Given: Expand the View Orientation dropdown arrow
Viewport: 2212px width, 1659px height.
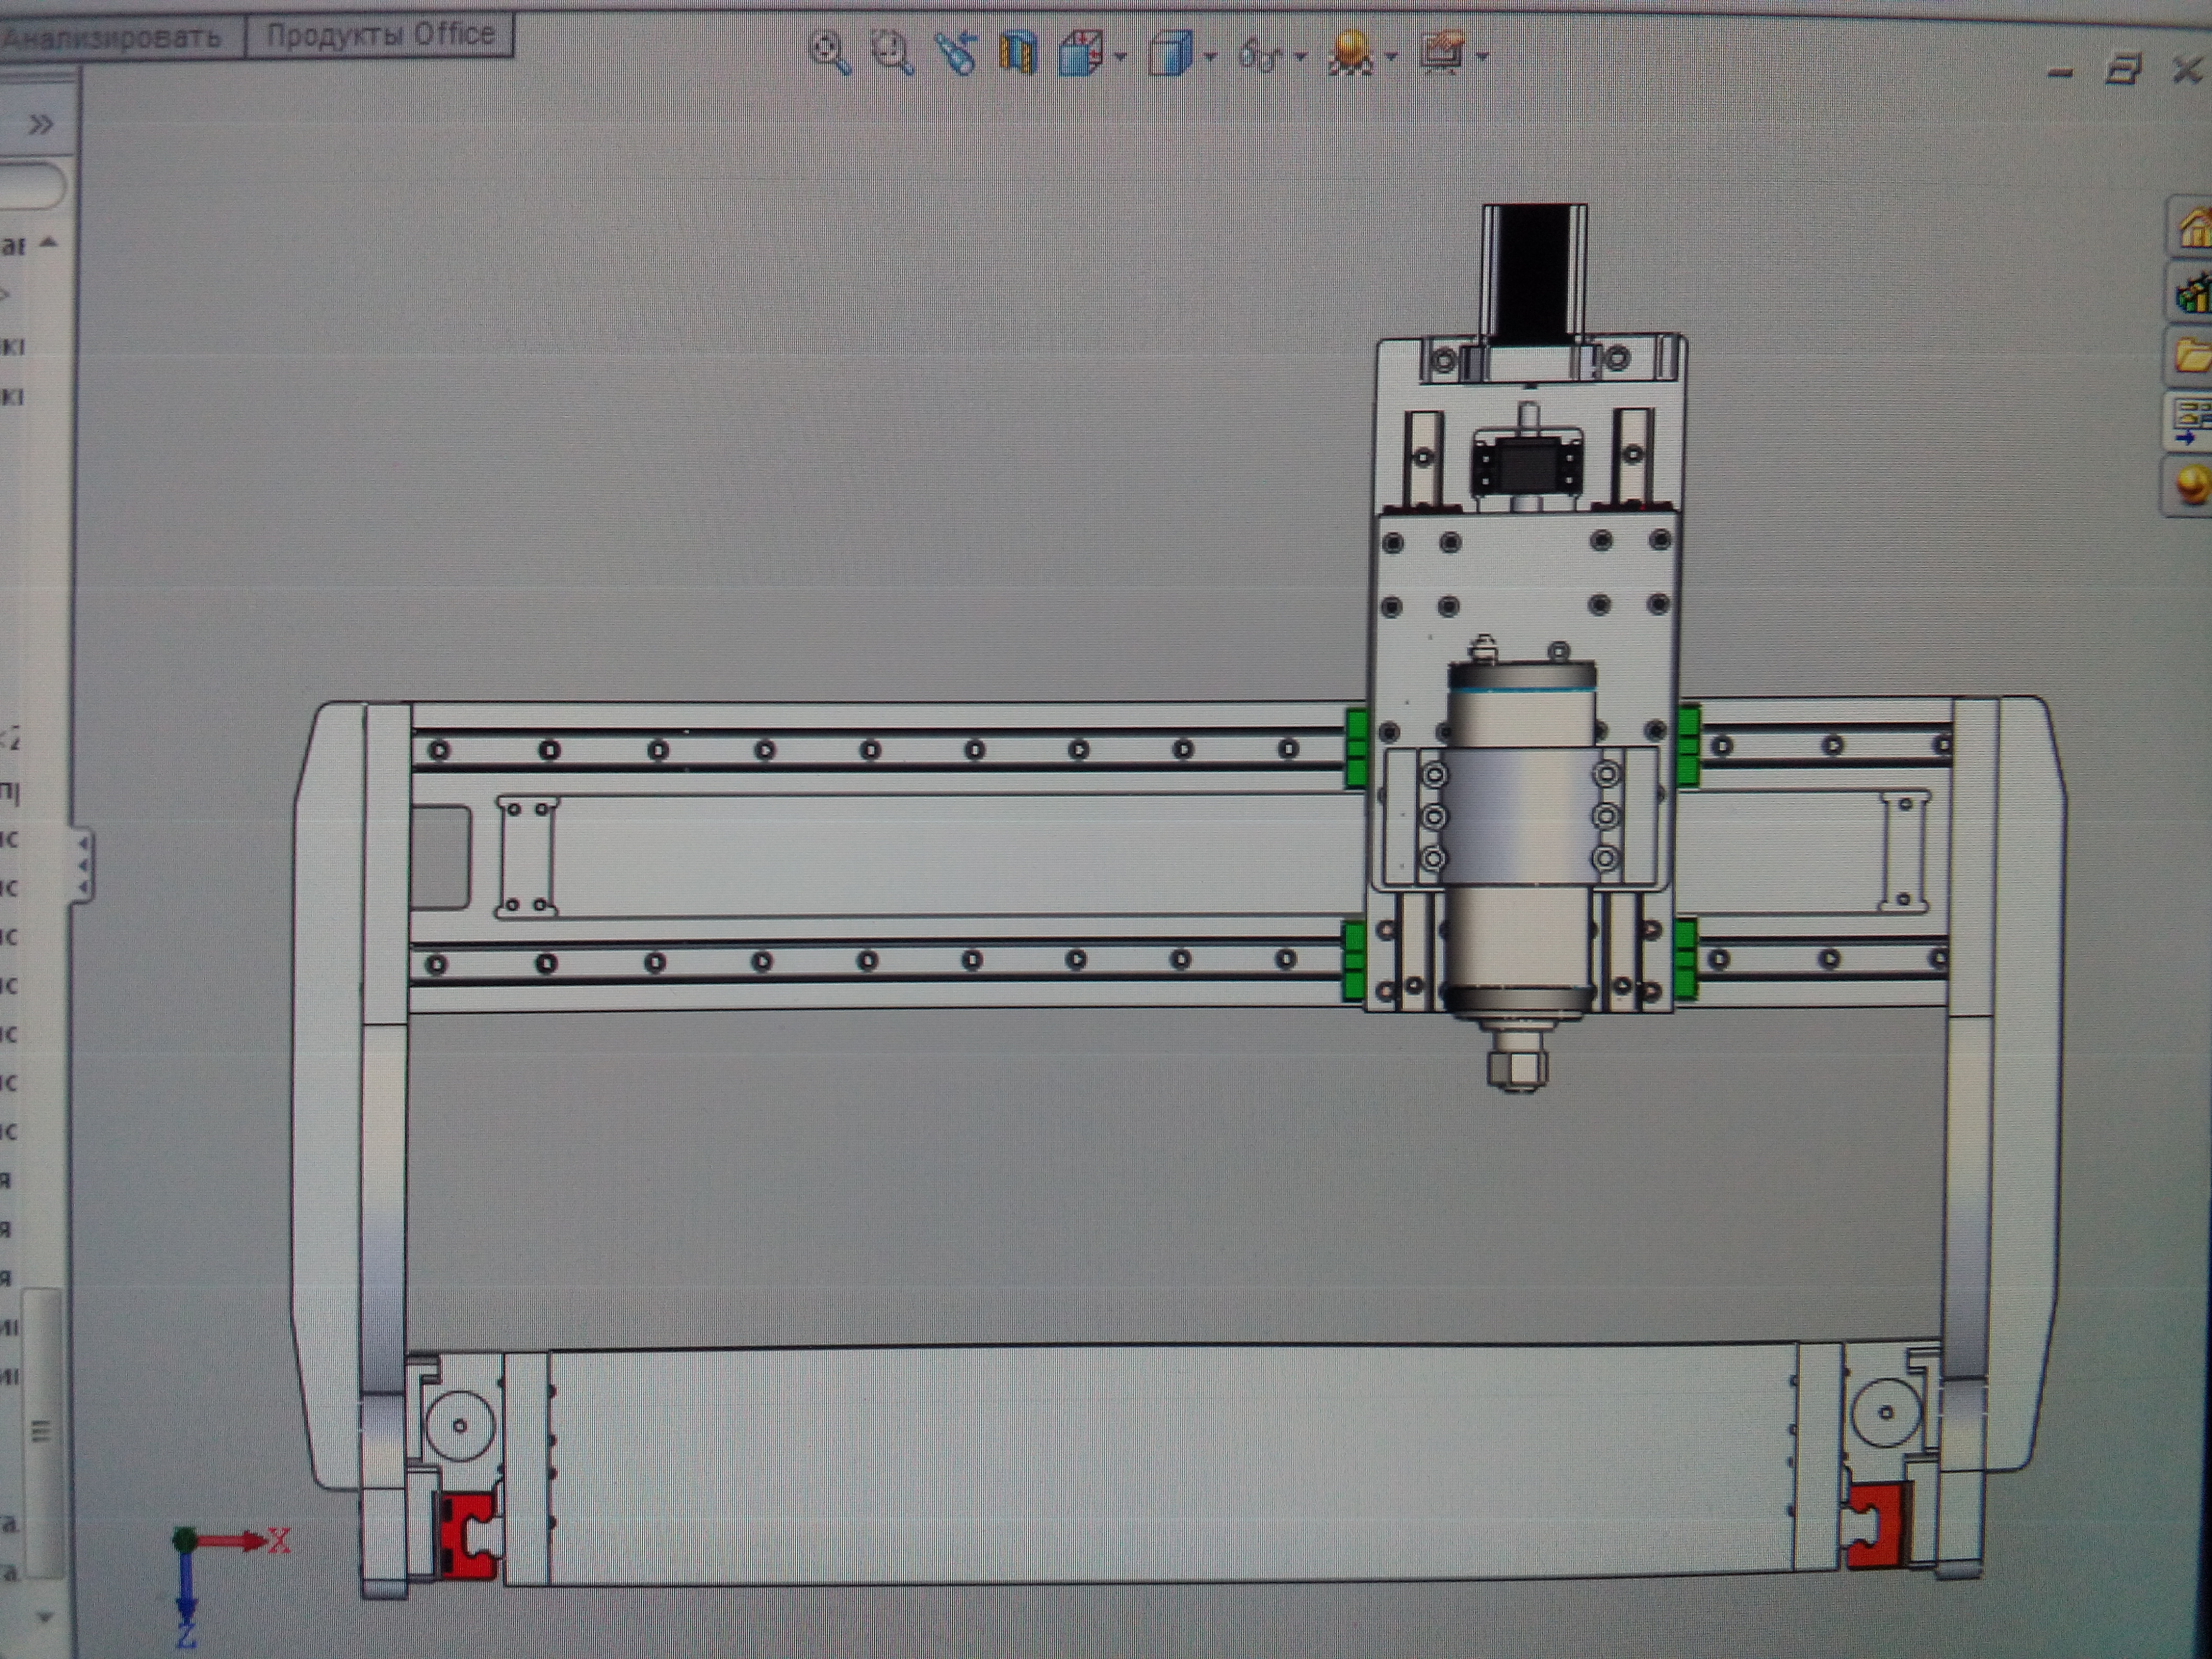Looking at the screenshot, I should [1121, 57].
